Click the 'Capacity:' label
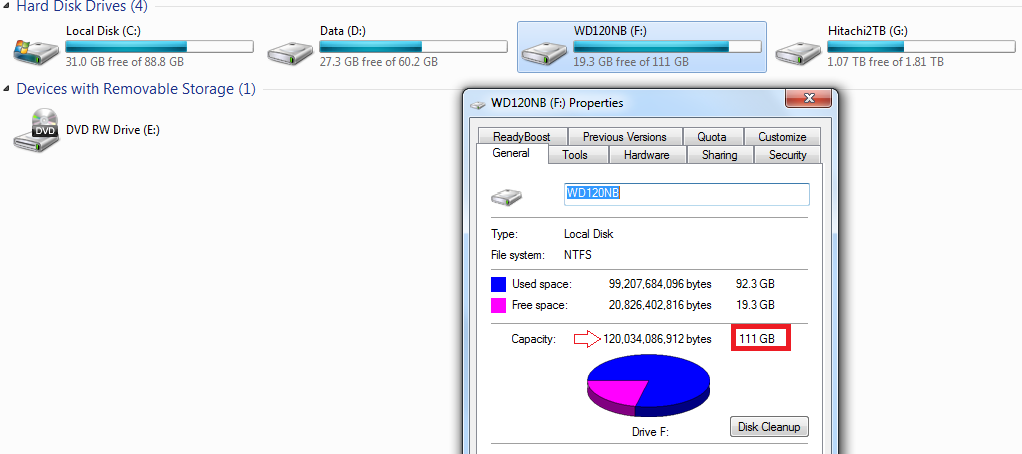 (x=533, y=339)
